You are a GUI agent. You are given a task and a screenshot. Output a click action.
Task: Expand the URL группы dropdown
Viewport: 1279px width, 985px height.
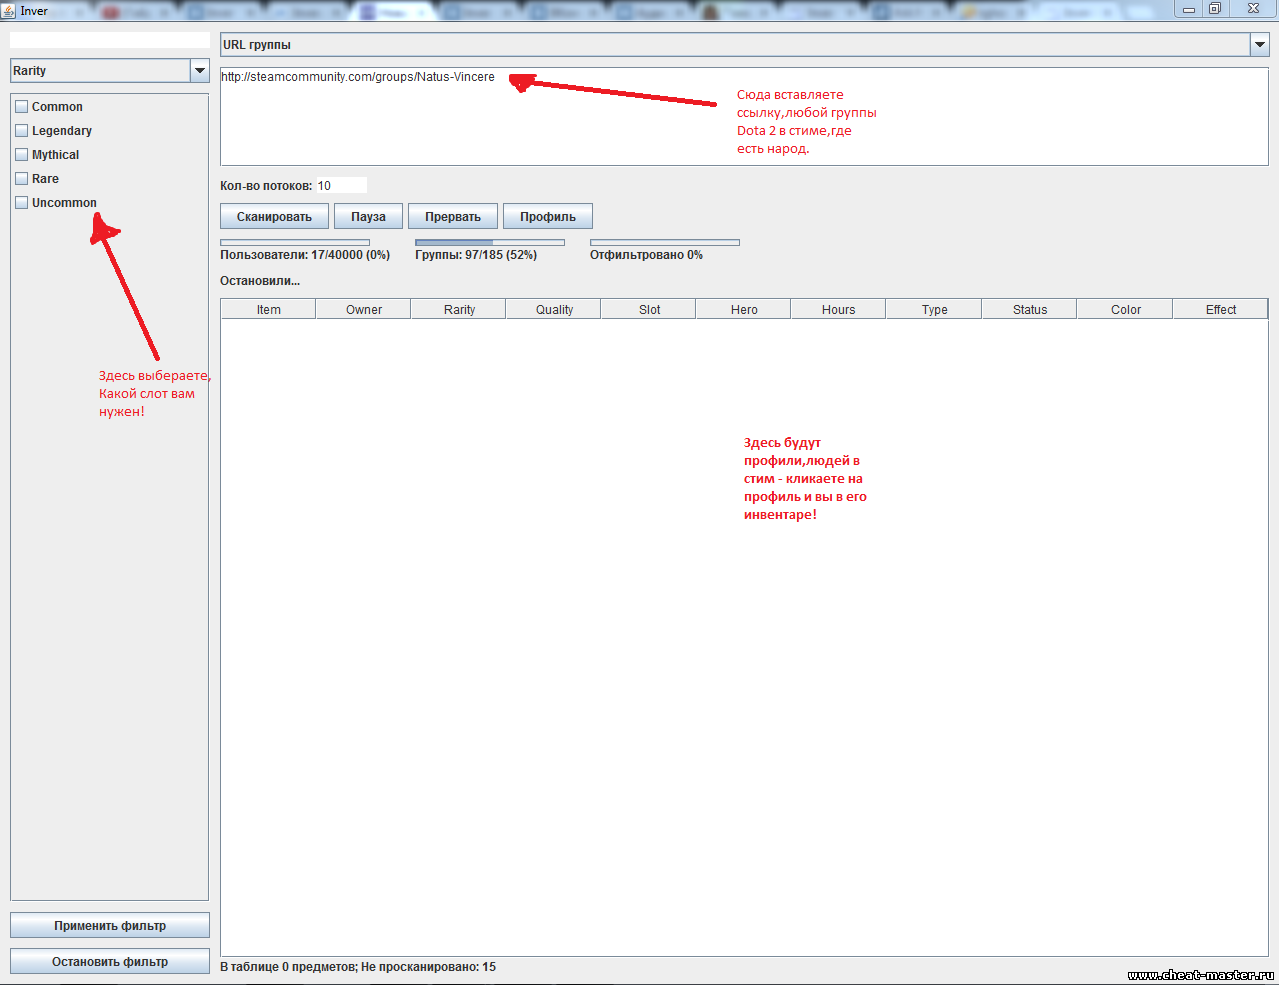click(x=1259, y=45)
